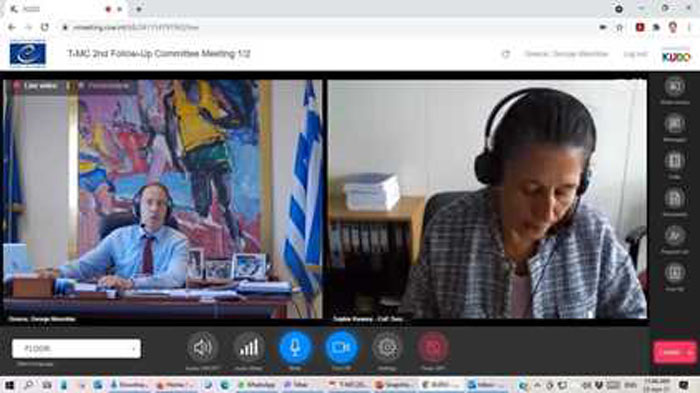Open the Documents icon in right sidebar
Screen dimensions: 700x393
[x=675, y=199]
